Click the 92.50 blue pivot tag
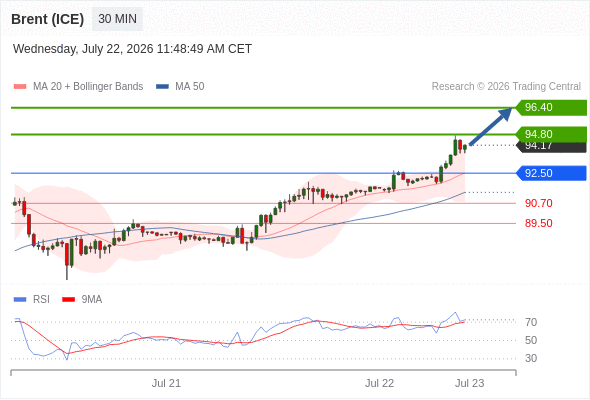Viewport: 590px width, 400px height. coord(551,173)
